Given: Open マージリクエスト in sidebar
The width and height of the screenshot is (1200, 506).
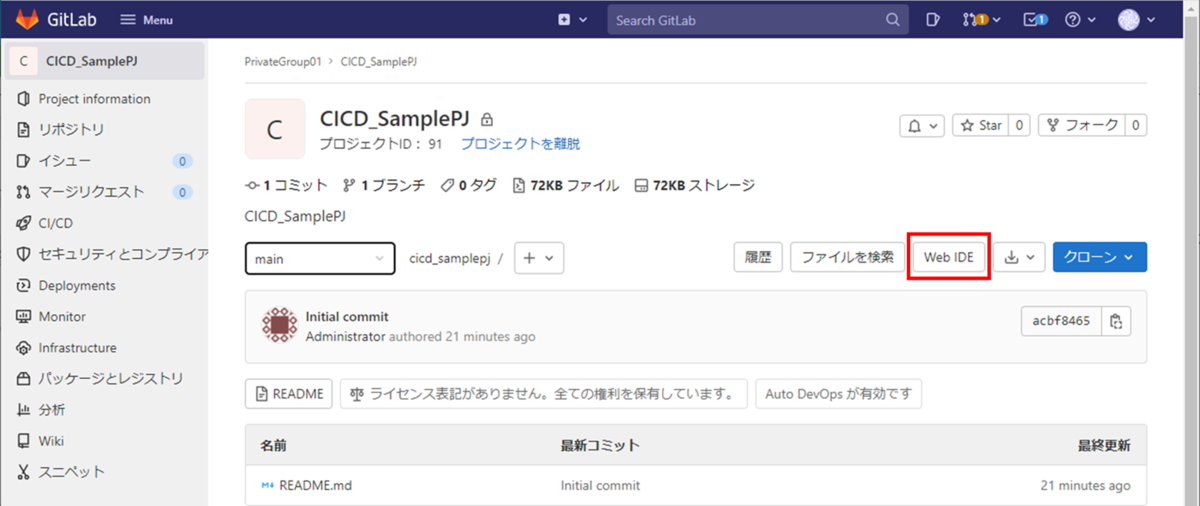Looking at the screenshot, I should click(91, 192).
